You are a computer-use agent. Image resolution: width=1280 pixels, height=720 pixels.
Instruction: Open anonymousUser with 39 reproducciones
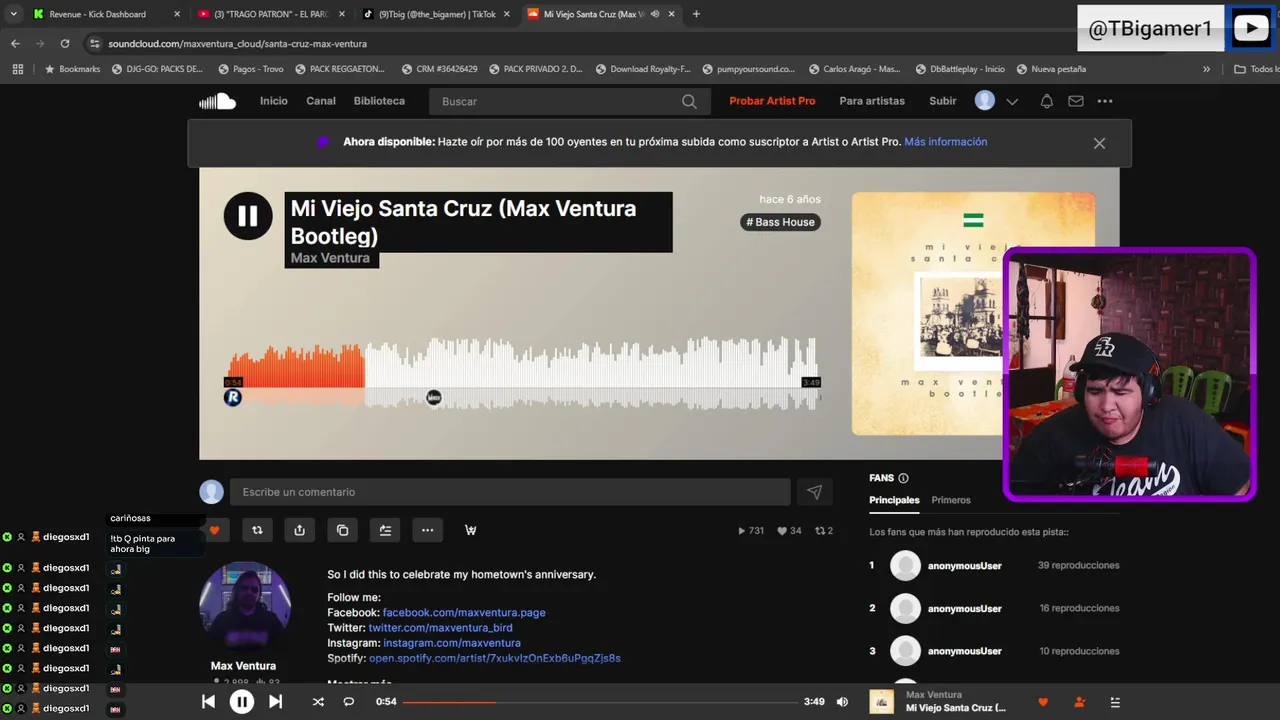(964, 565)
